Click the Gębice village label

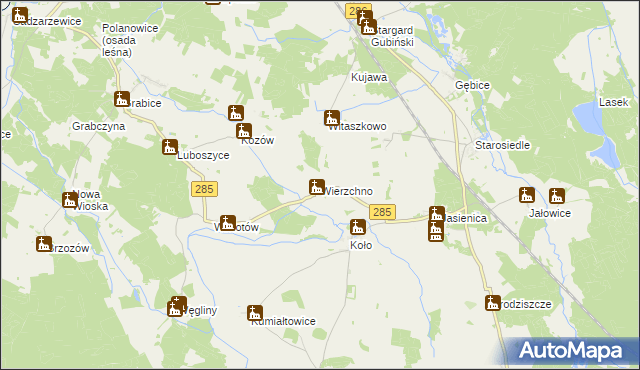point(472,85)
